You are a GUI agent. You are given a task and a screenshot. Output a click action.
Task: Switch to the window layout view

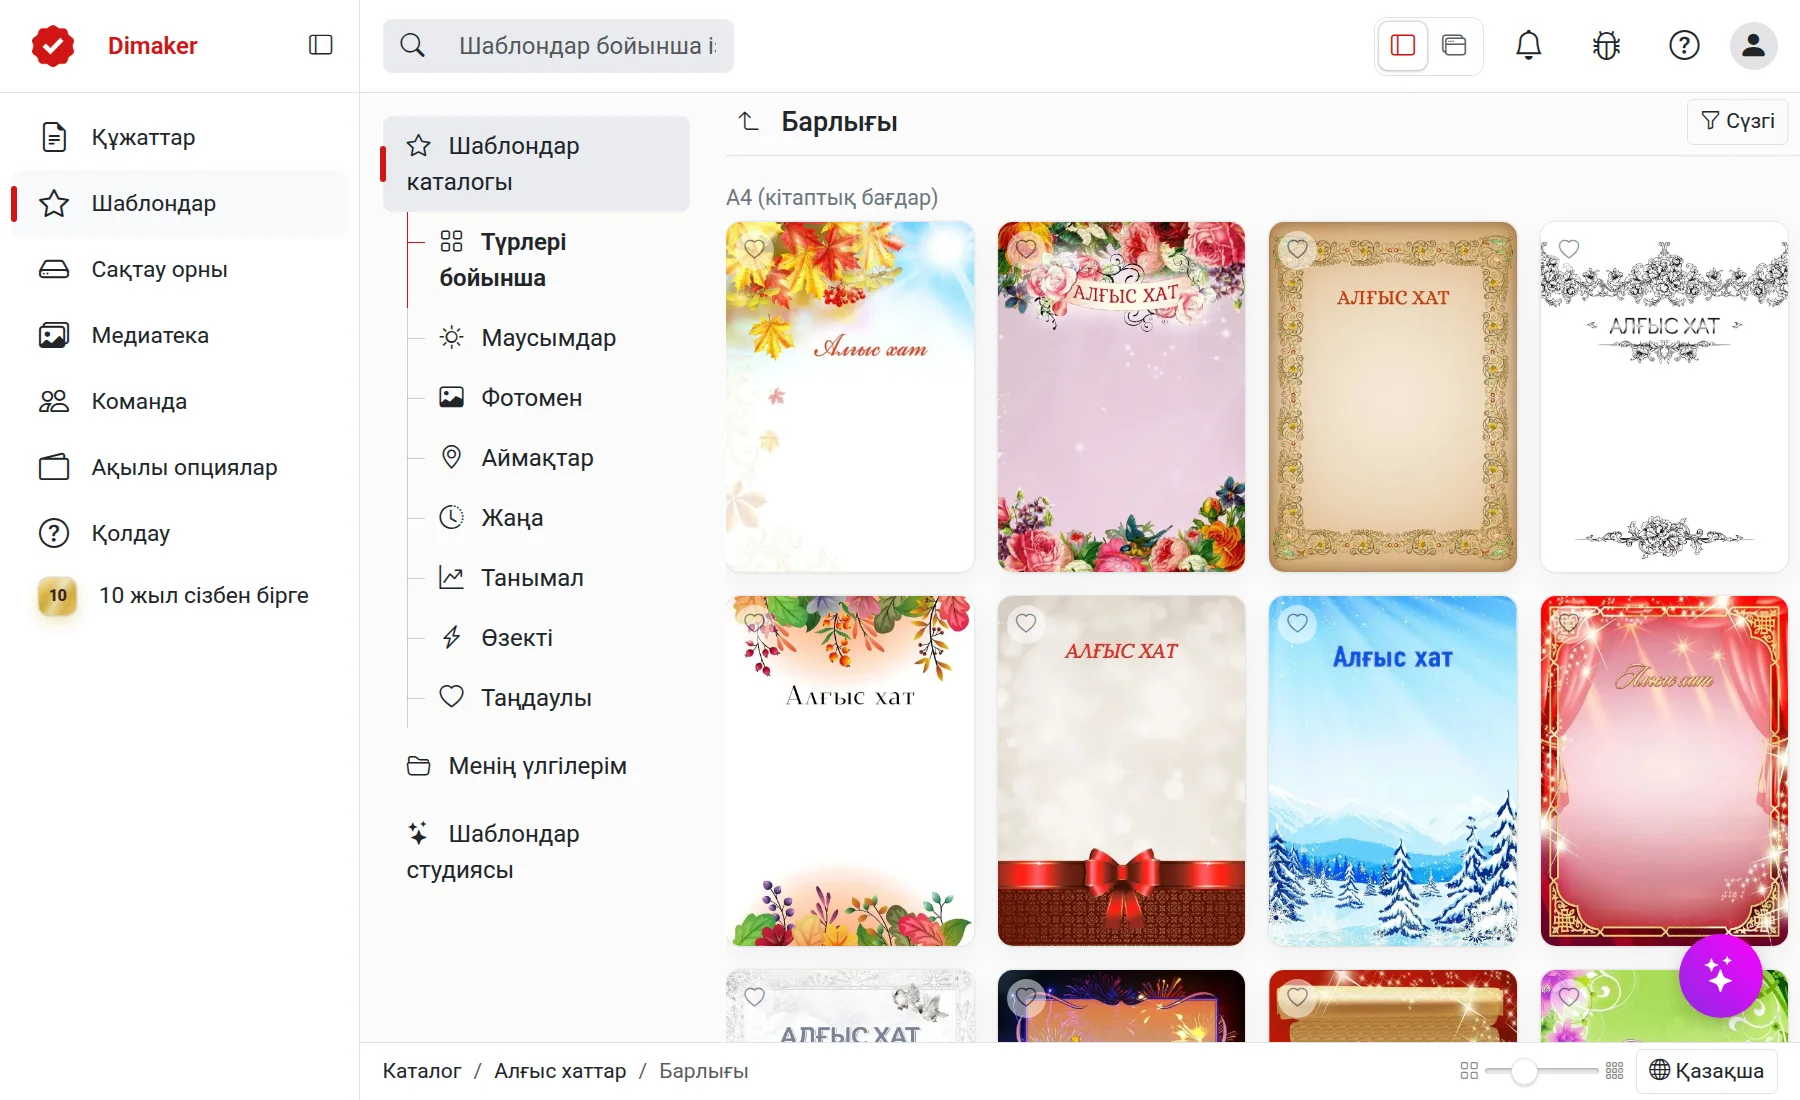pos(1454,45)
